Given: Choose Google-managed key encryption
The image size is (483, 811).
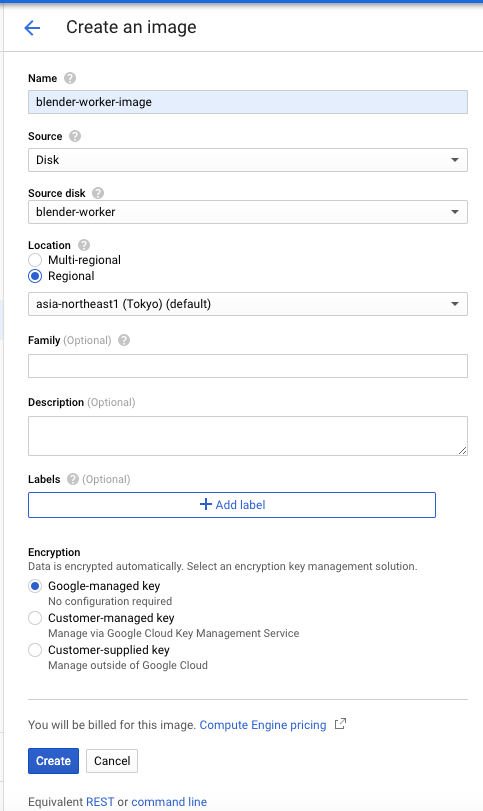Looking at the screenshot, I should [35, 586].
